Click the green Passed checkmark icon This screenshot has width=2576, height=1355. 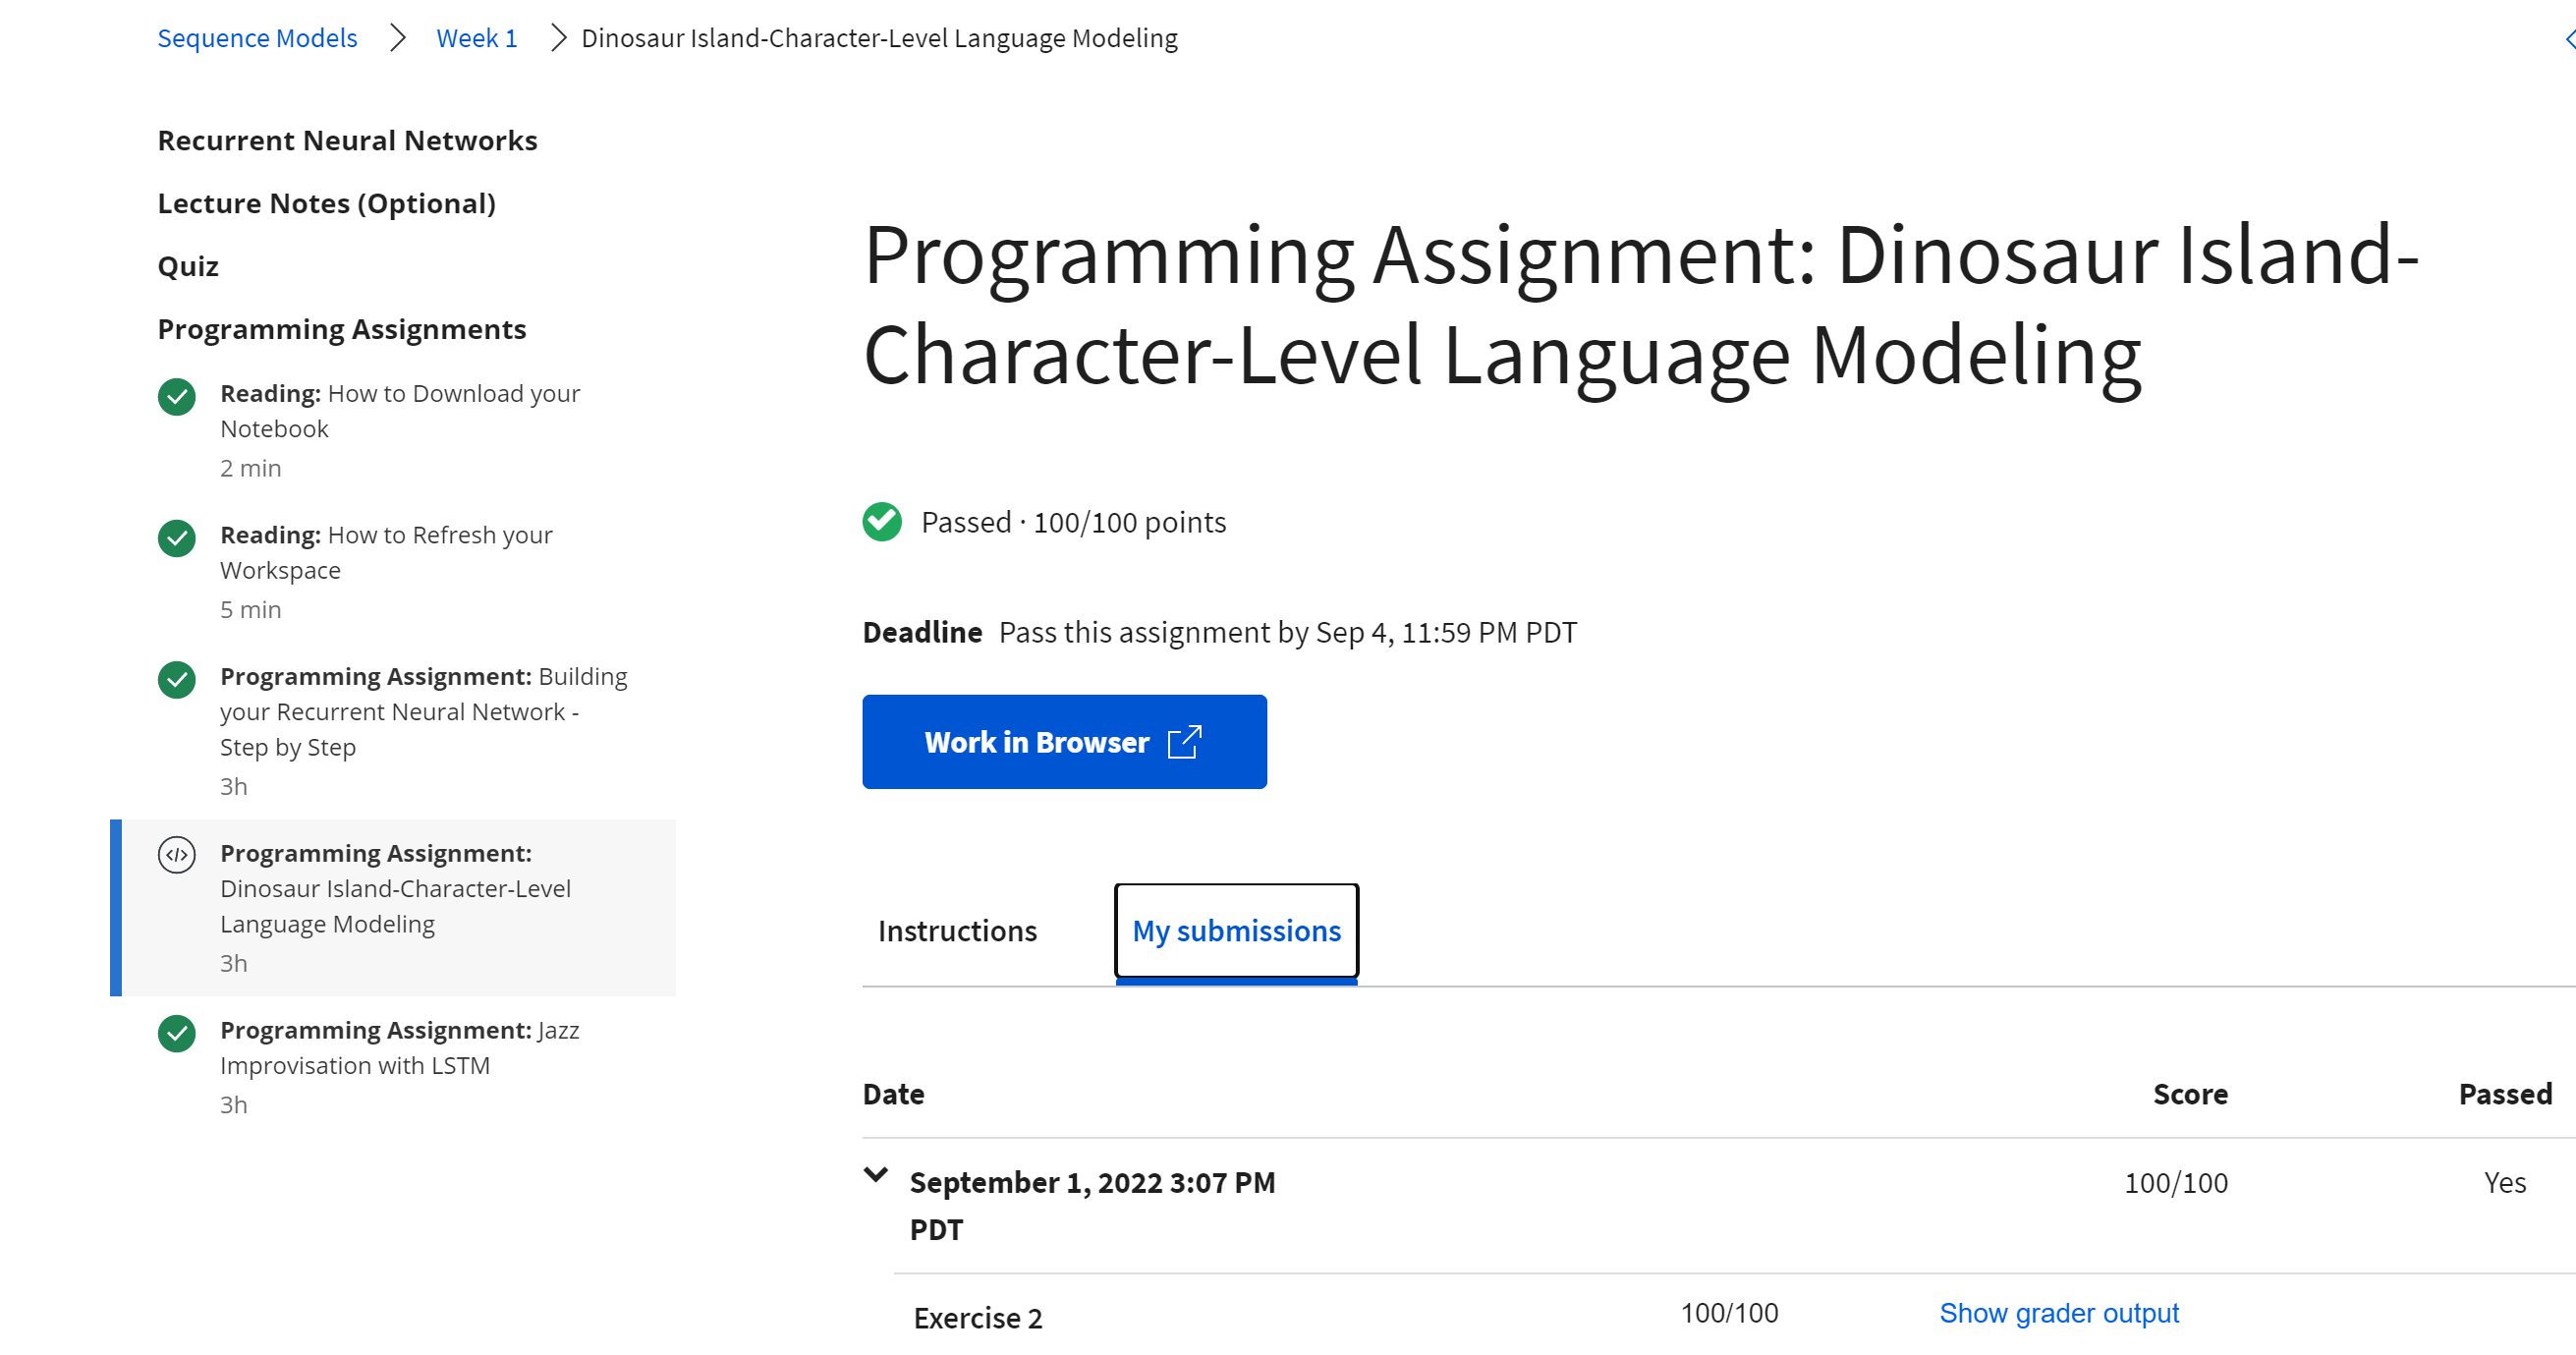point(881,521)
